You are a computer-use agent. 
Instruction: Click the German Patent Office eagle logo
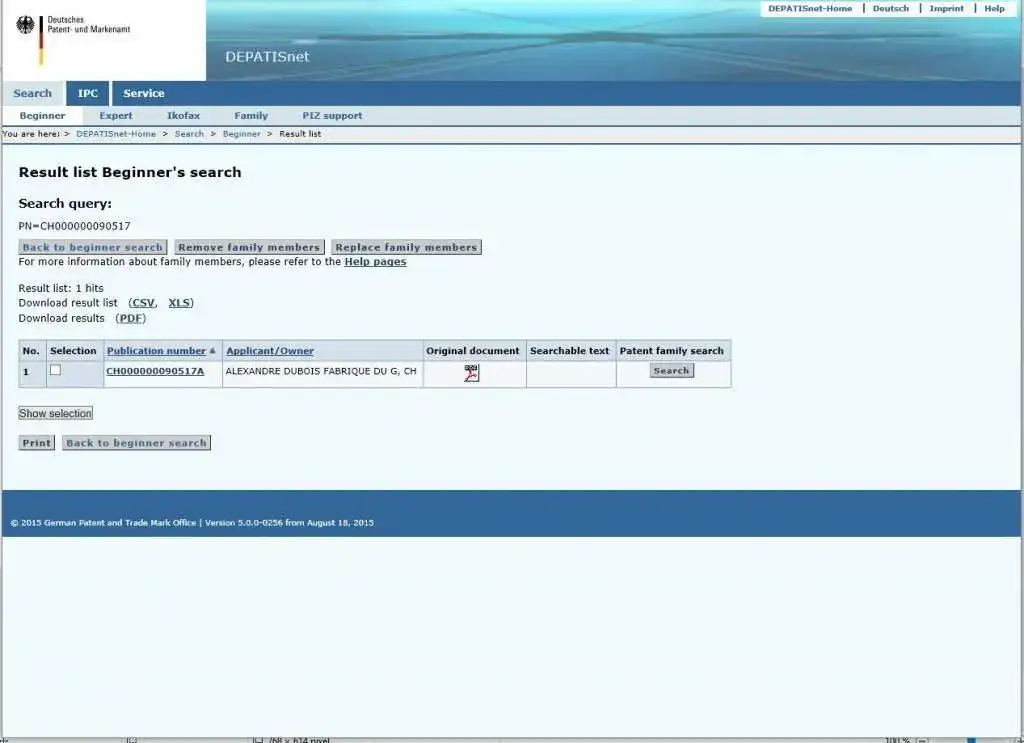[25, 25]
